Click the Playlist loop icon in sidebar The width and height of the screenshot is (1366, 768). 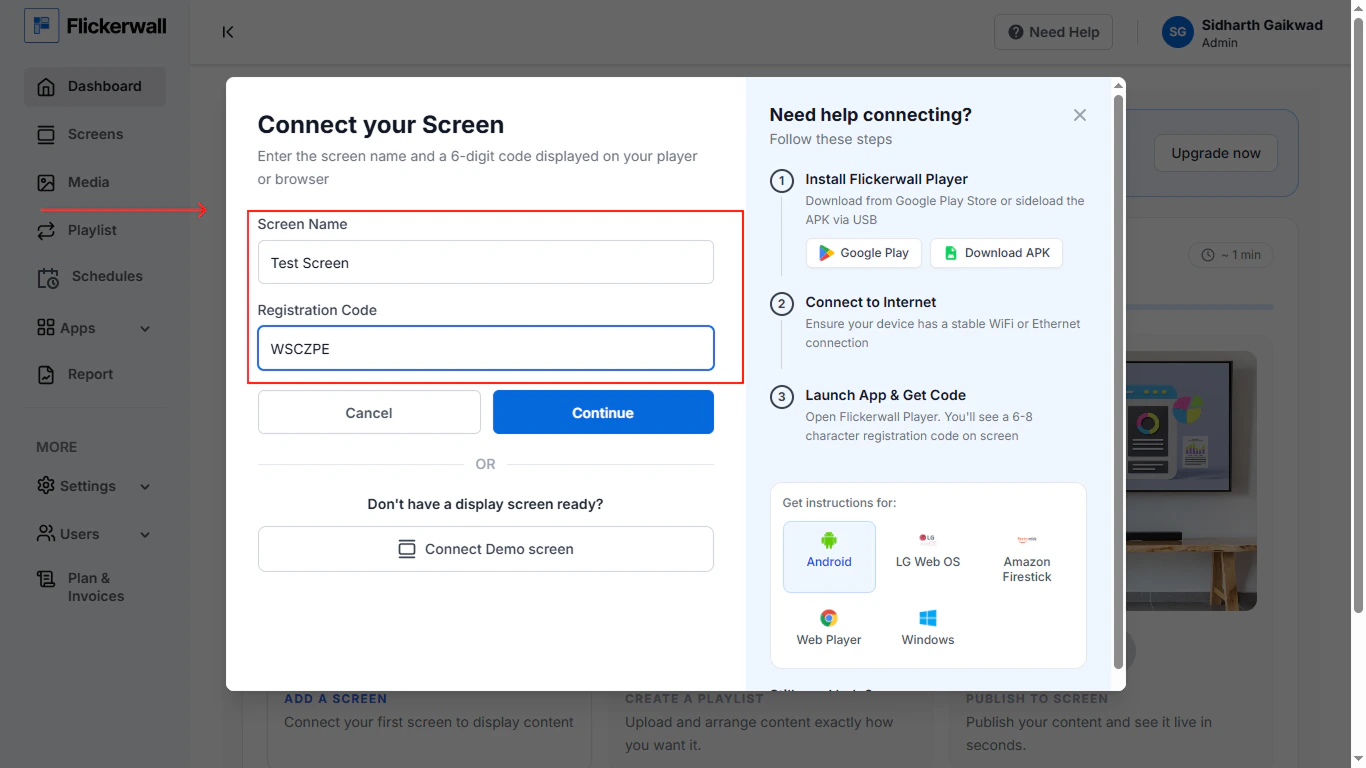tap(46, 231)
